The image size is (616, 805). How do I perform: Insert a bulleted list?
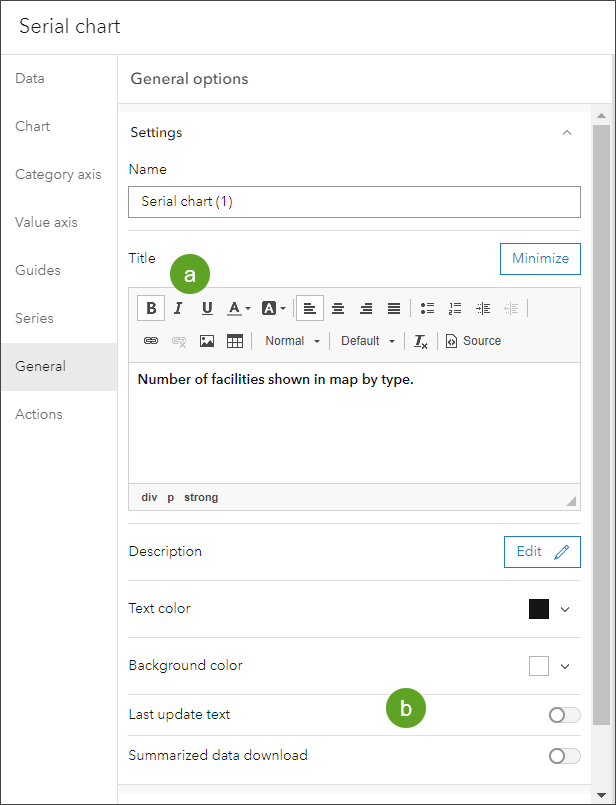427,308
